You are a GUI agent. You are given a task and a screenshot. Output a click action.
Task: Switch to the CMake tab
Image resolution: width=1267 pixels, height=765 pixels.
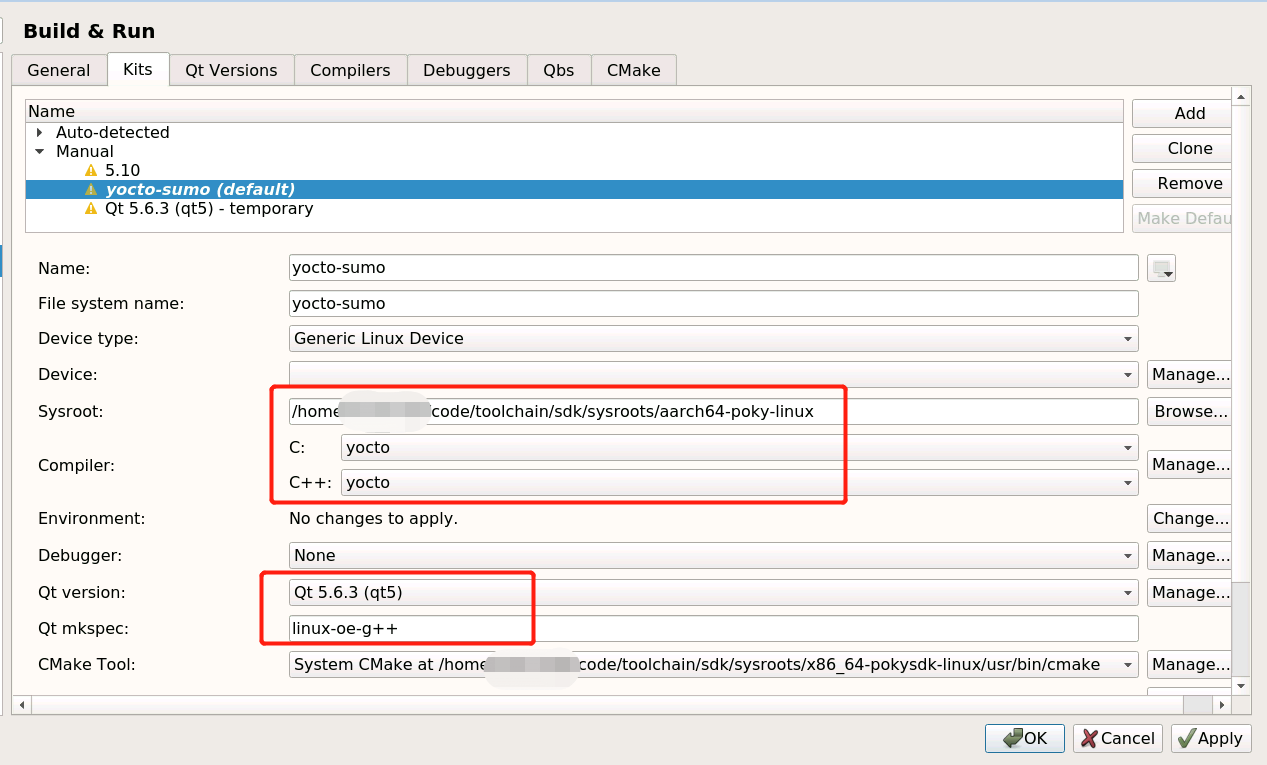click(633, 70)
